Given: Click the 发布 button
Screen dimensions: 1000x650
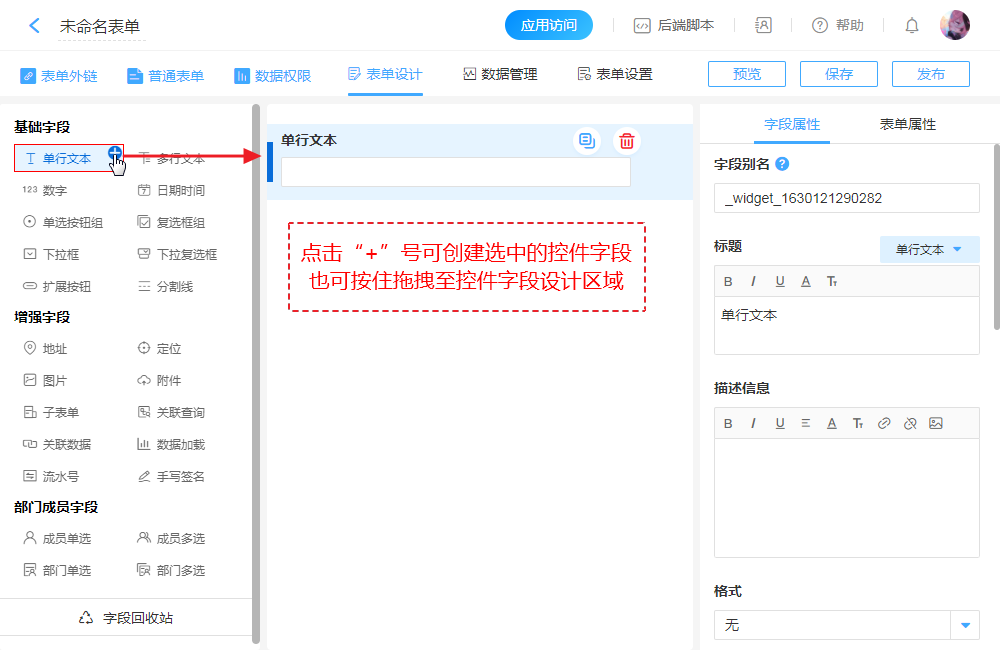Looking at the screenshot, I should (930, 74).
